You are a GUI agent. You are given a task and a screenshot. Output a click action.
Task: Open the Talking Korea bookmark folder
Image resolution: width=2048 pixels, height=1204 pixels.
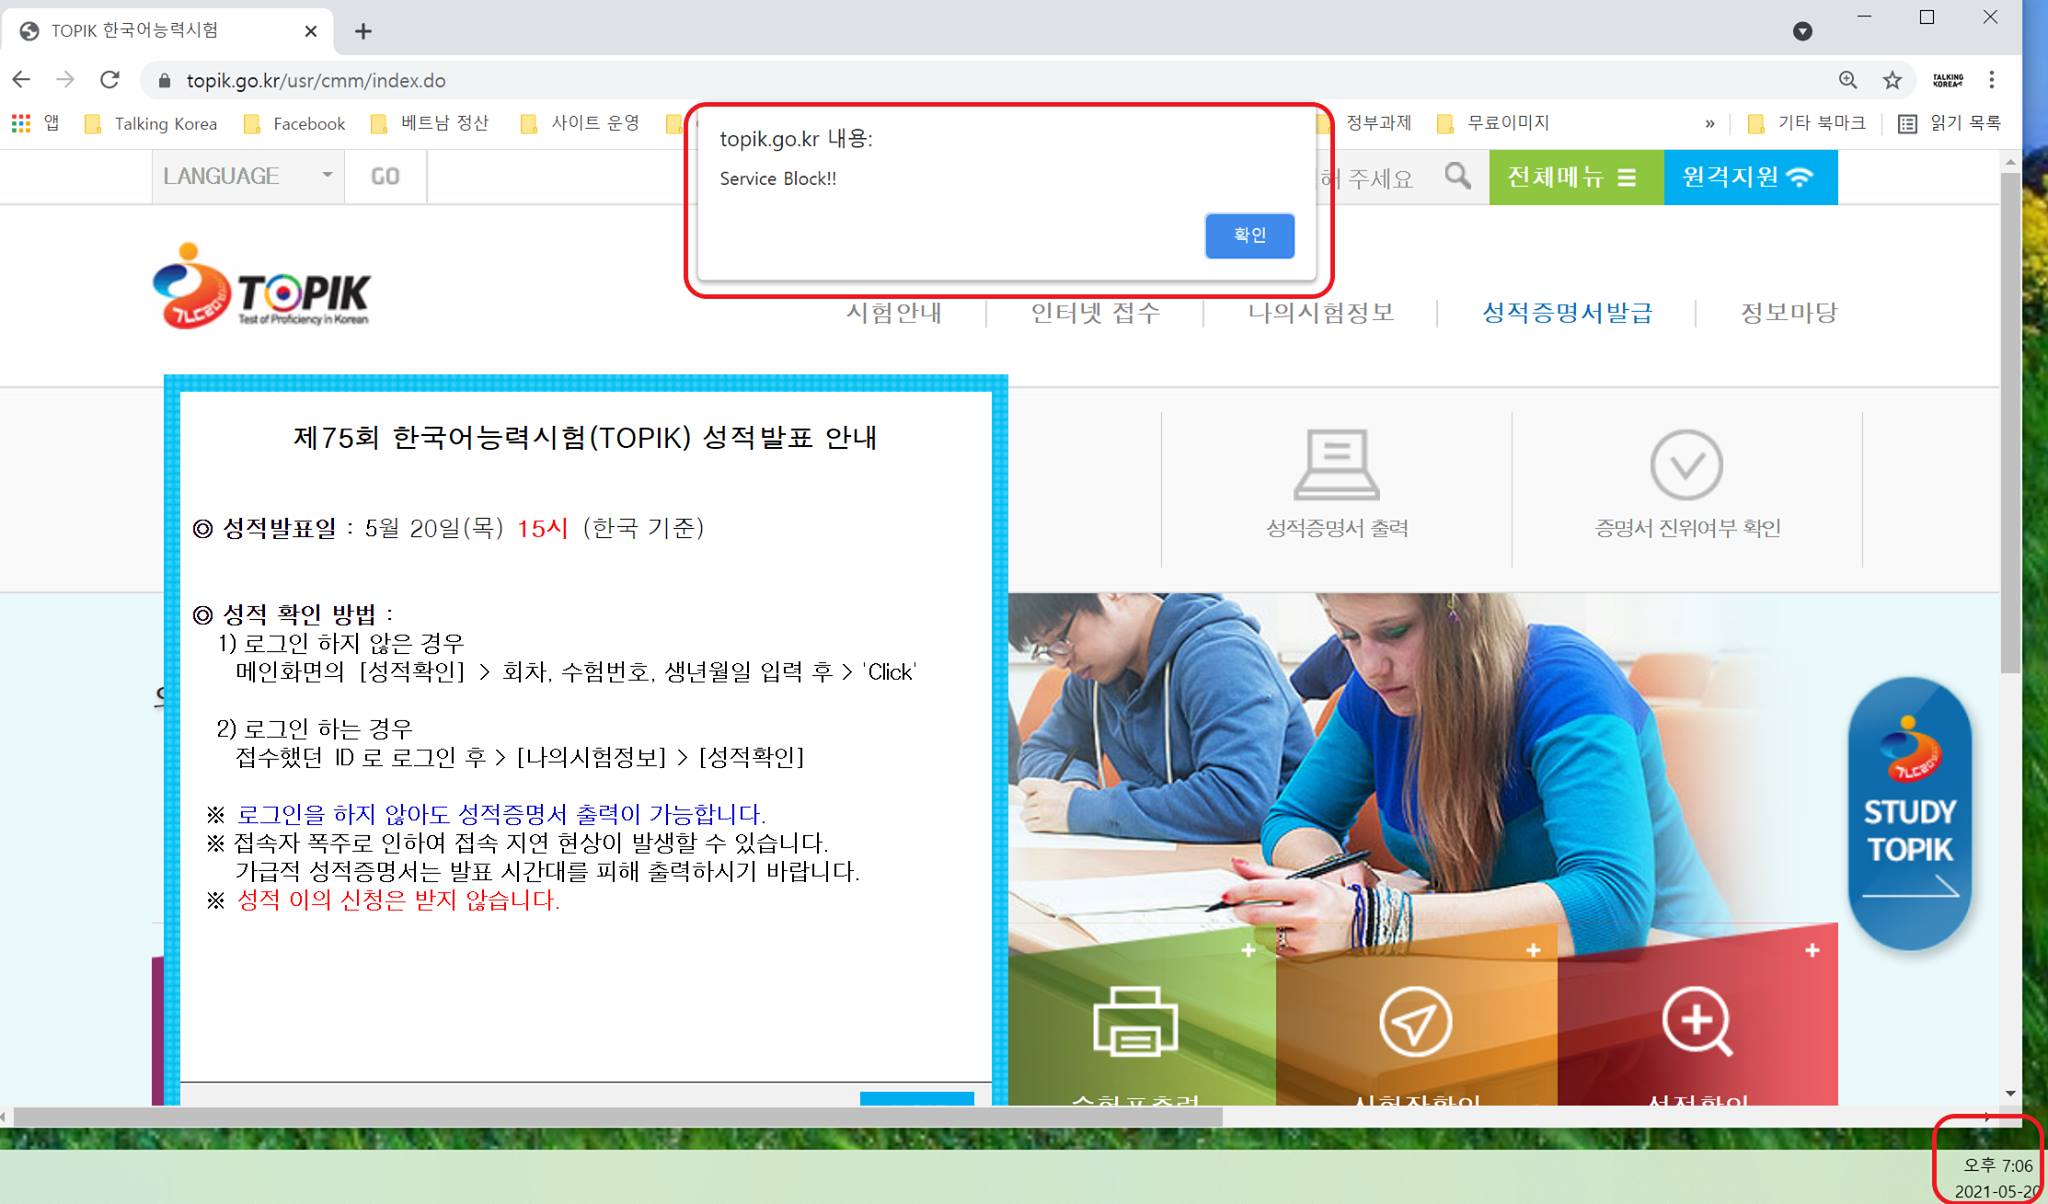point(151,123)
